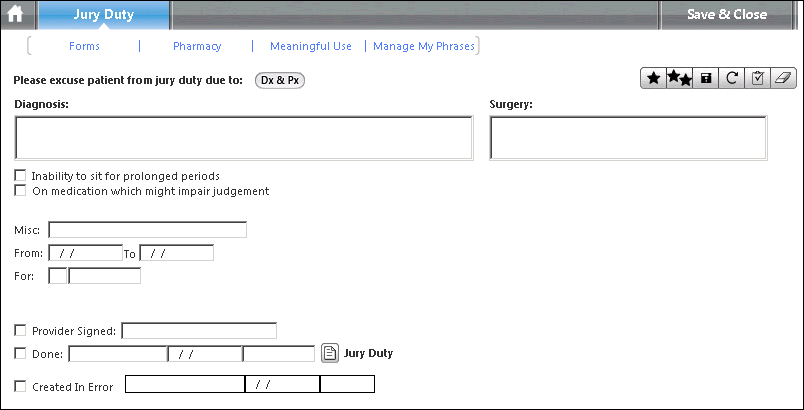Check Inability to sit for prolonged periods
This screenshot has height=410, width=804.
point(20,176)
